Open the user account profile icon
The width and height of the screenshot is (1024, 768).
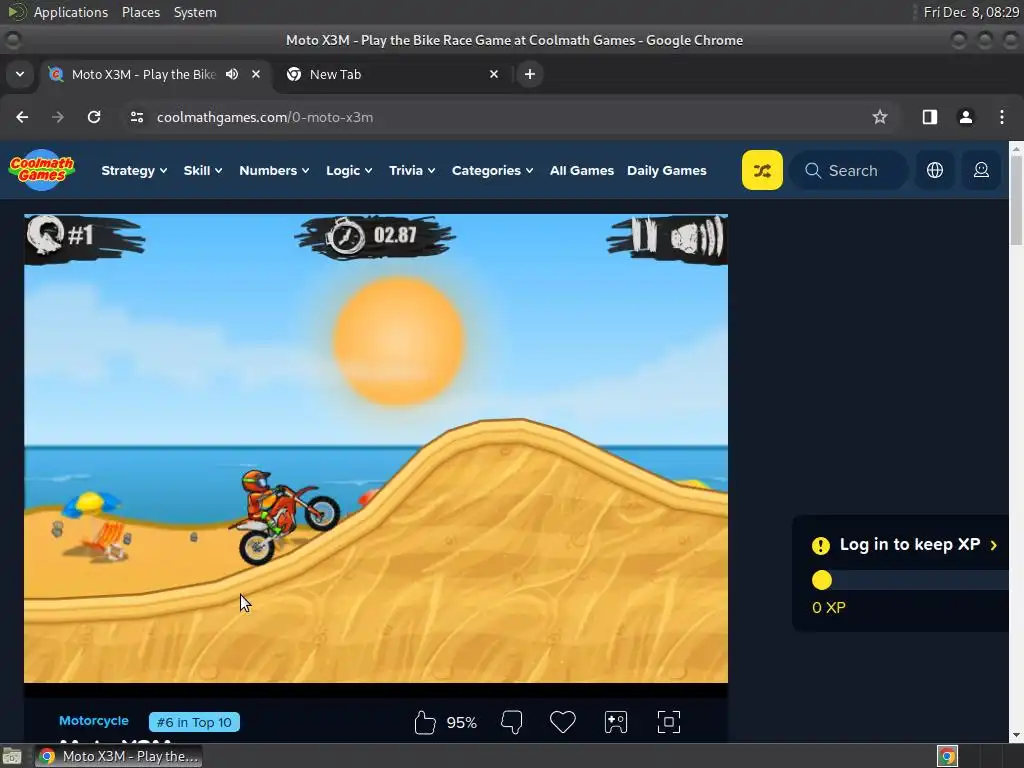pyautogui.click(x=981, y=170)
